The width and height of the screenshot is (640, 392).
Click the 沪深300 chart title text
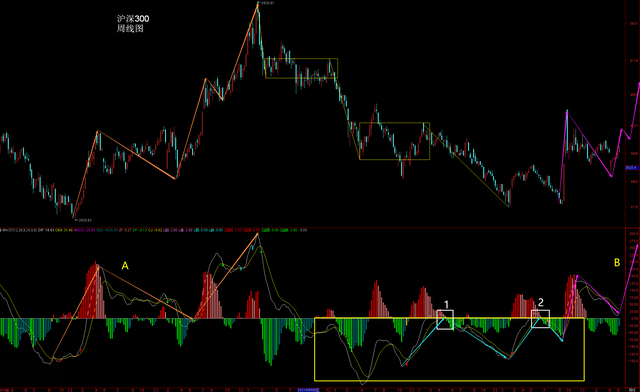click(x=133, y=19)
